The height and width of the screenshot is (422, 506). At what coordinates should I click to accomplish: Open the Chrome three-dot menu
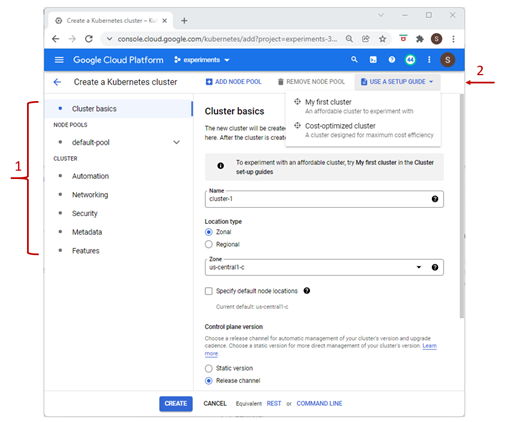[x=453, y=39]
